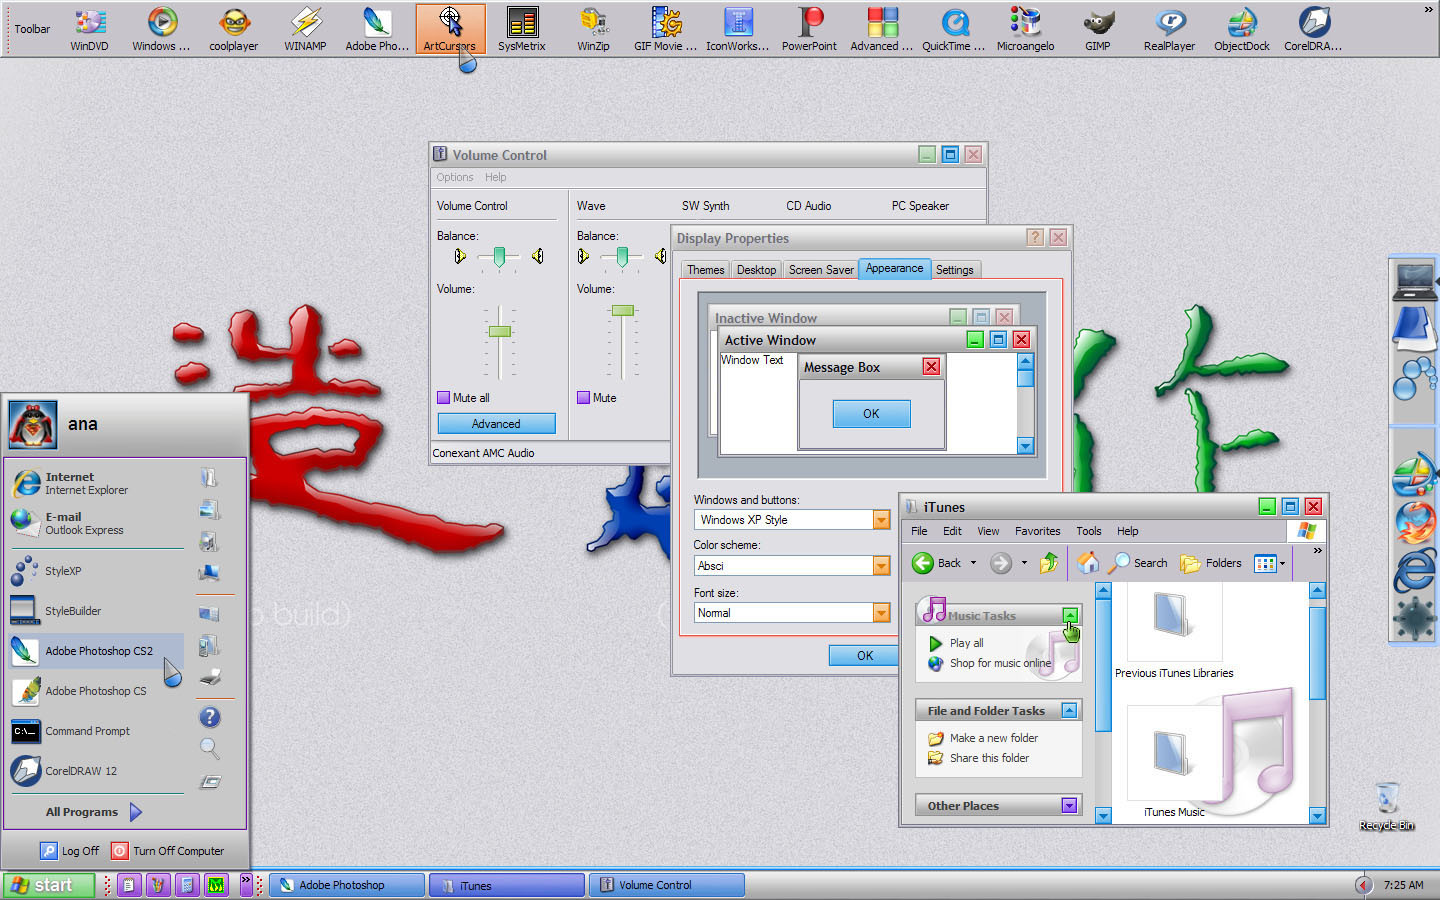The height and width of the screenshot is (900, 1440).
Task: Open CorelDRAW from the top toolbar
Action: tap(1314, 29)
